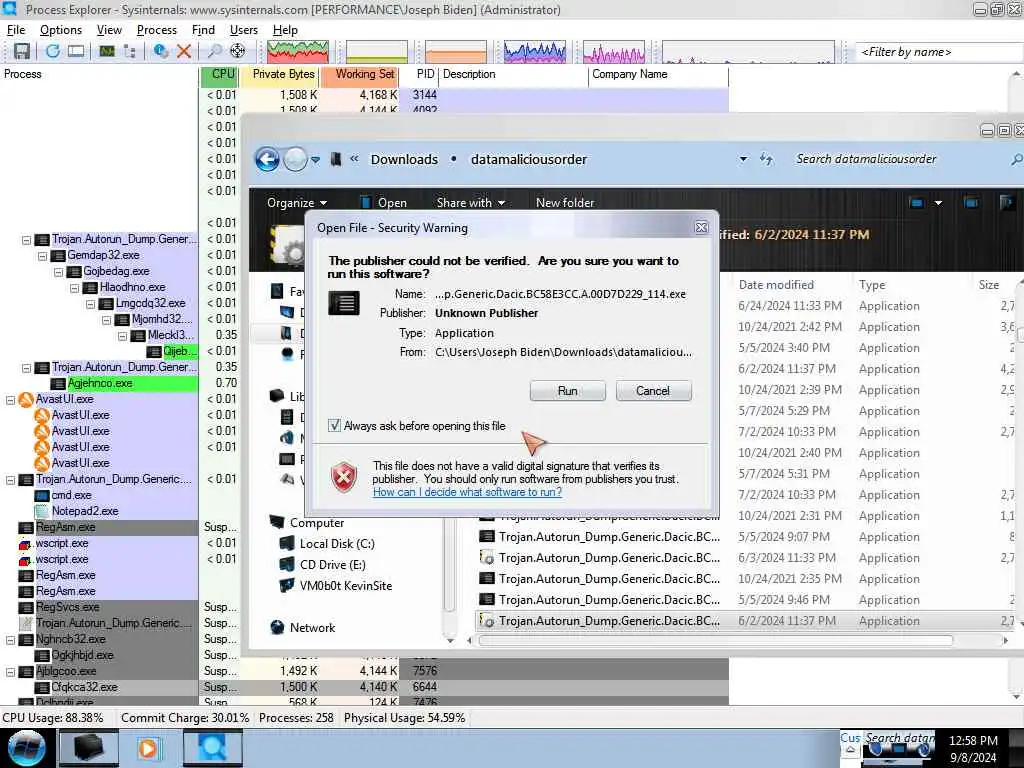Click the black folder taskbar button

tap(89, 748)
